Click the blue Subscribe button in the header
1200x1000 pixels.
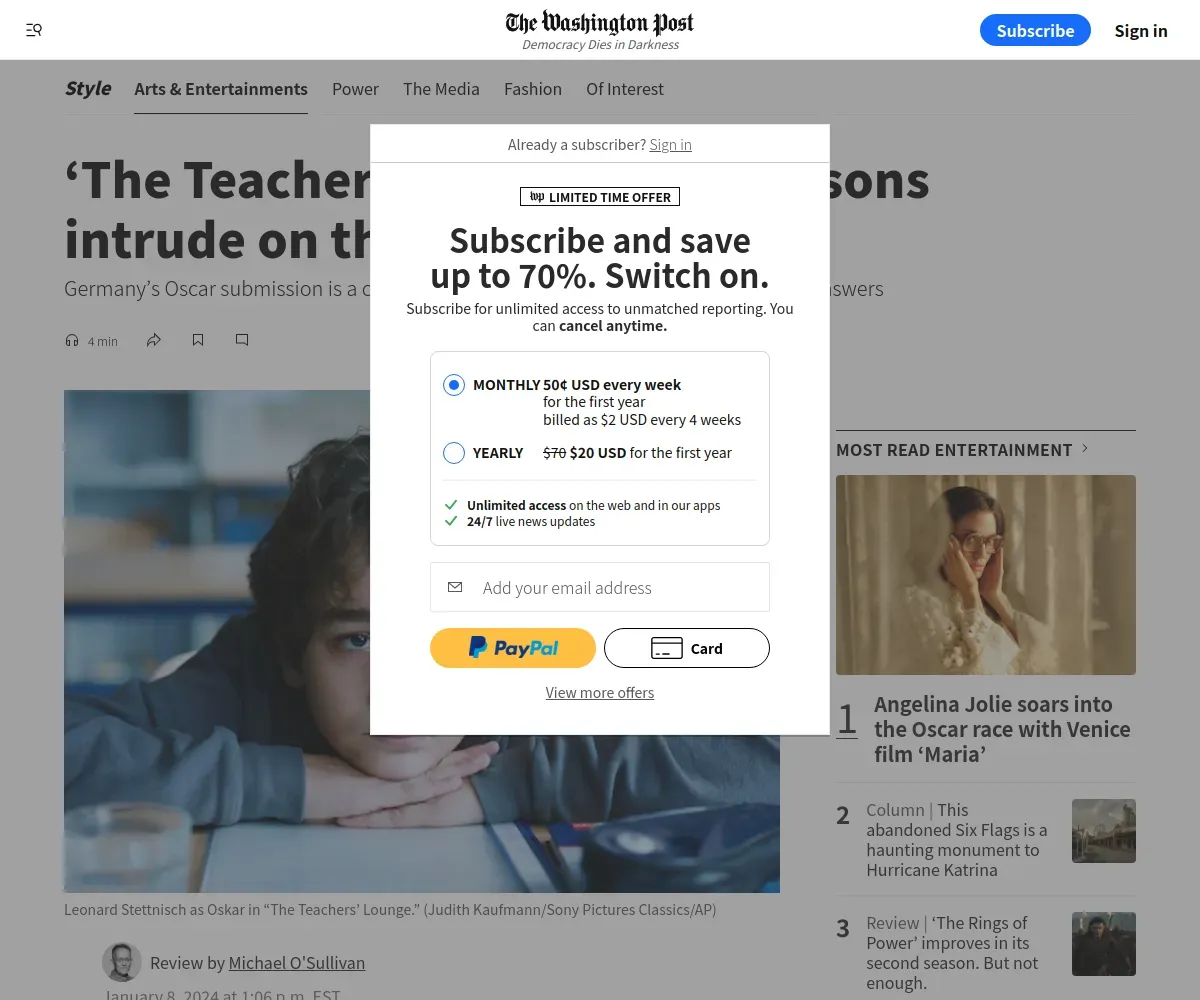coord(1035,30)
